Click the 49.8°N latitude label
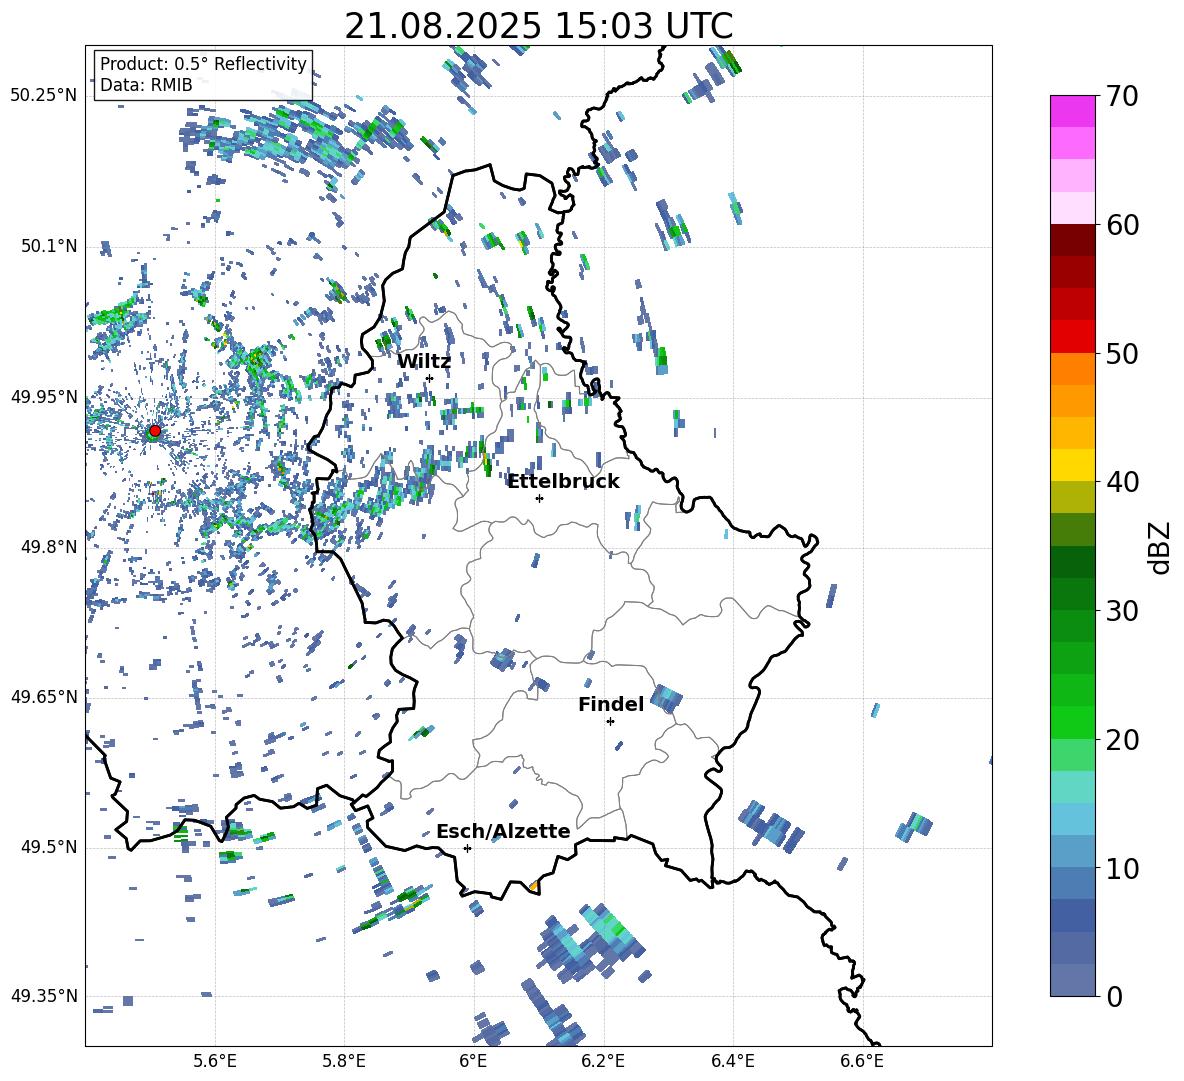 (48, 547)
